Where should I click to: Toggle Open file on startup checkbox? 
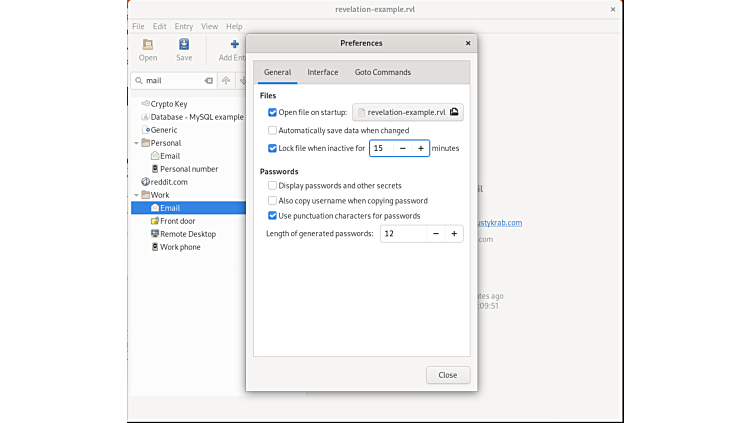click(x=273, y=113)
